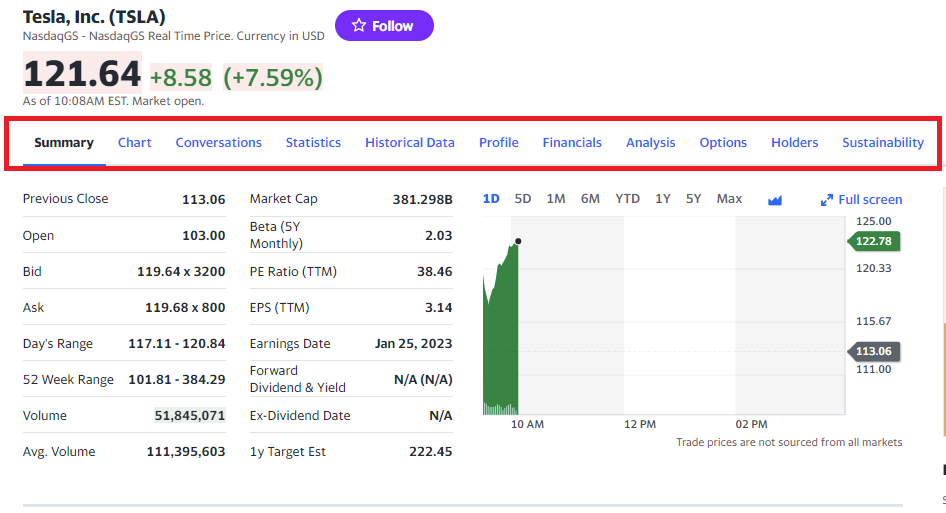Image resolution: width=946 pixels, height=513 pixels.
Task: Select the YTD chart range
Action: pos(627,199)
